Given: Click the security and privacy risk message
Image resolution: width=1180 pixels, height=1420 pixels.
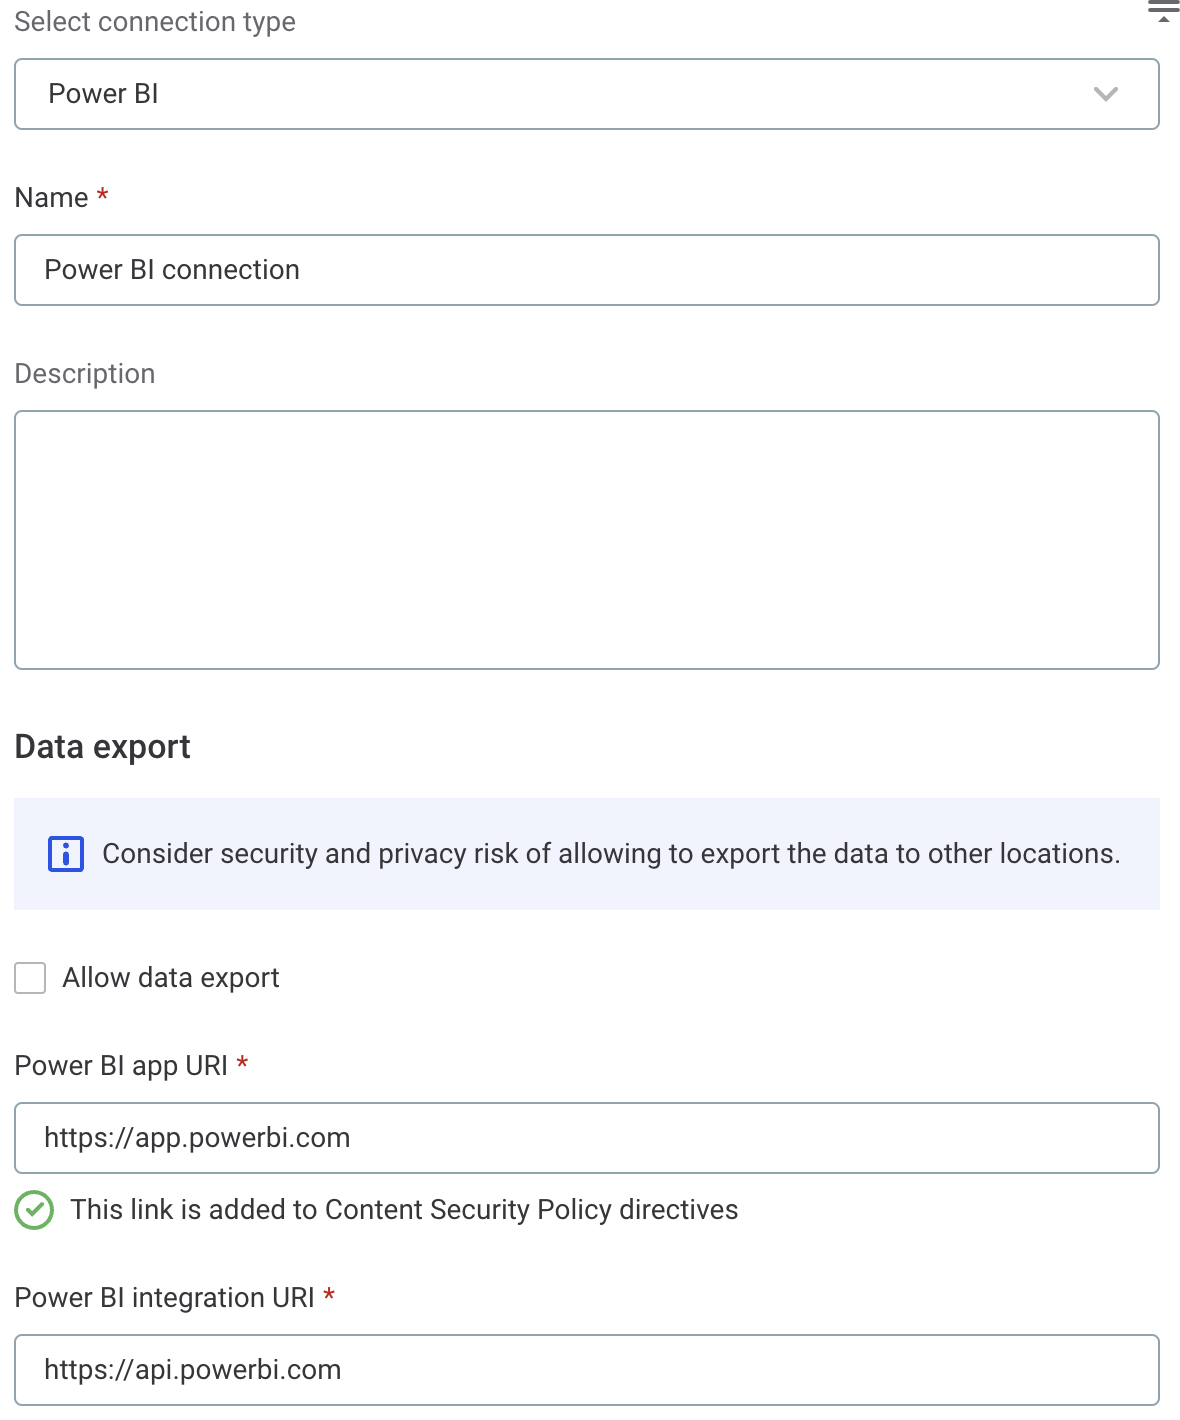Looking at the screenshot, I should (611, 854).
